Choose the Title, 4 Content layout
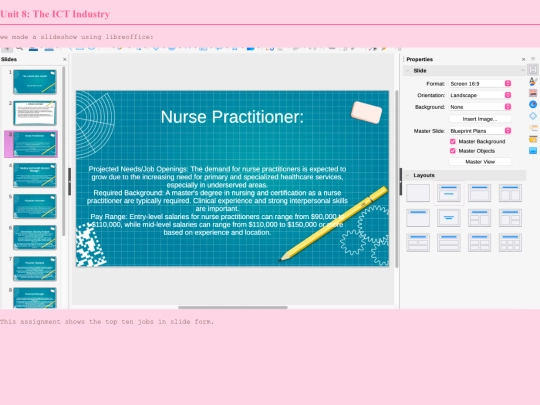The image size is (540, 405). click(x=479, y=242)
